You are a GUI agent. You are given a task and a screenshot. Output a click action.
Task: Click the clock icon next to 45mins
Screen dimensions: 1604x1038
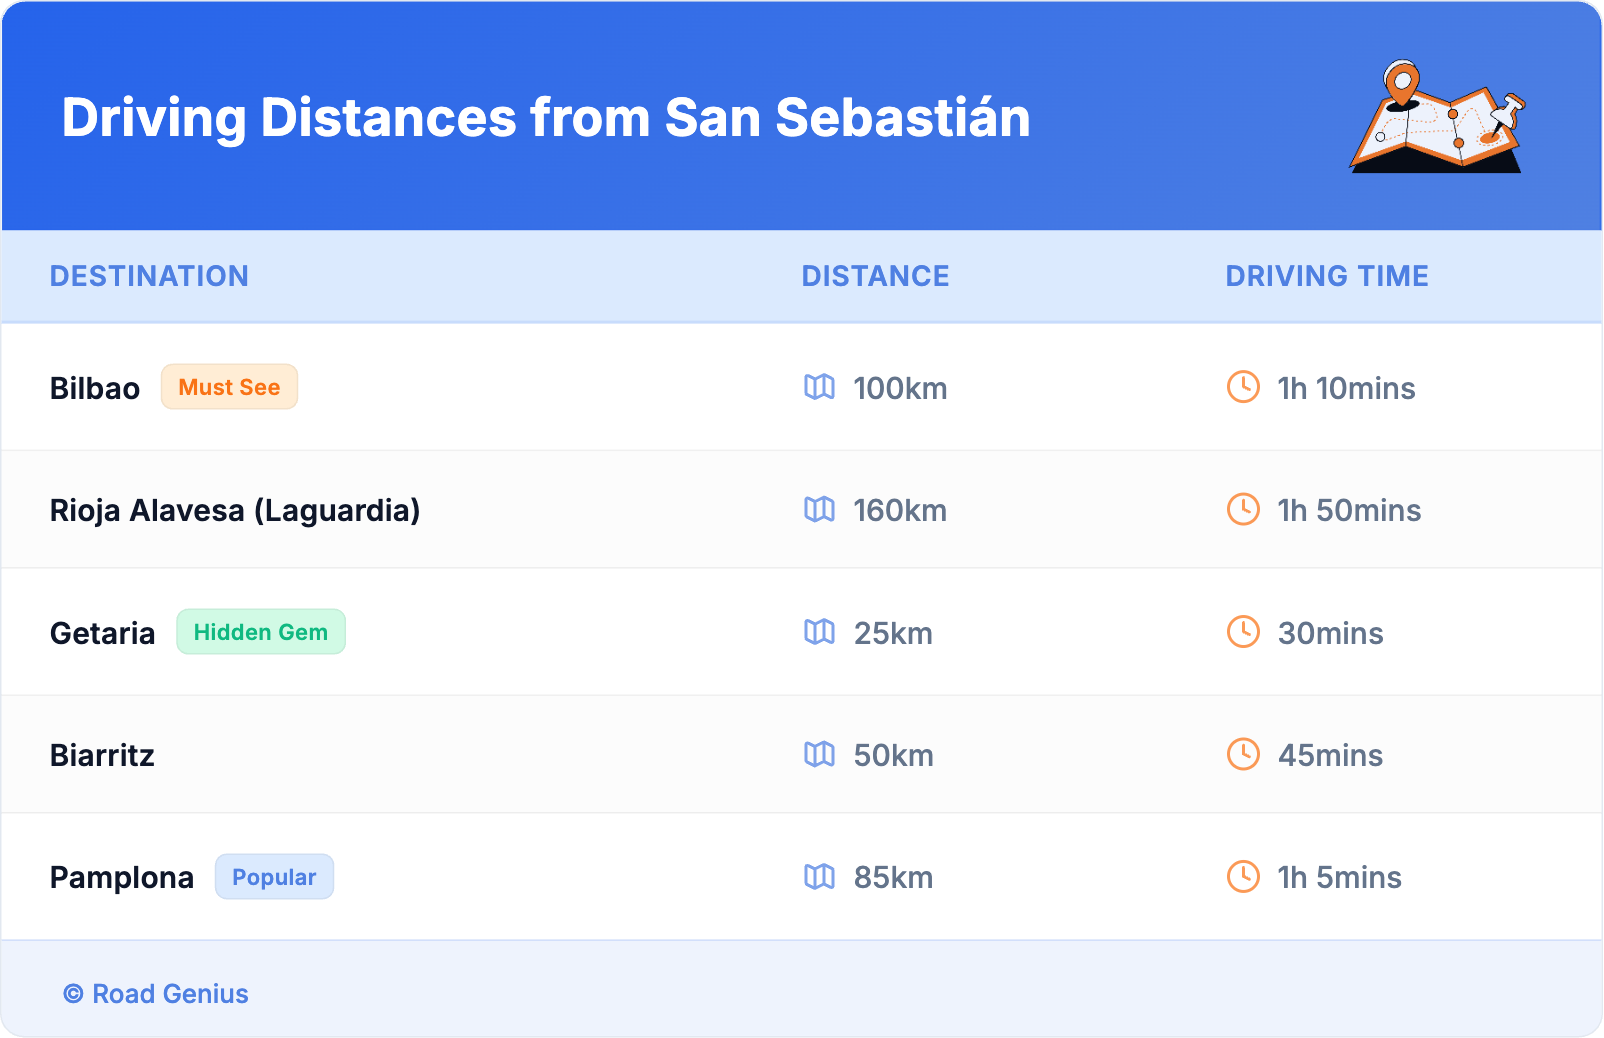1243,755
